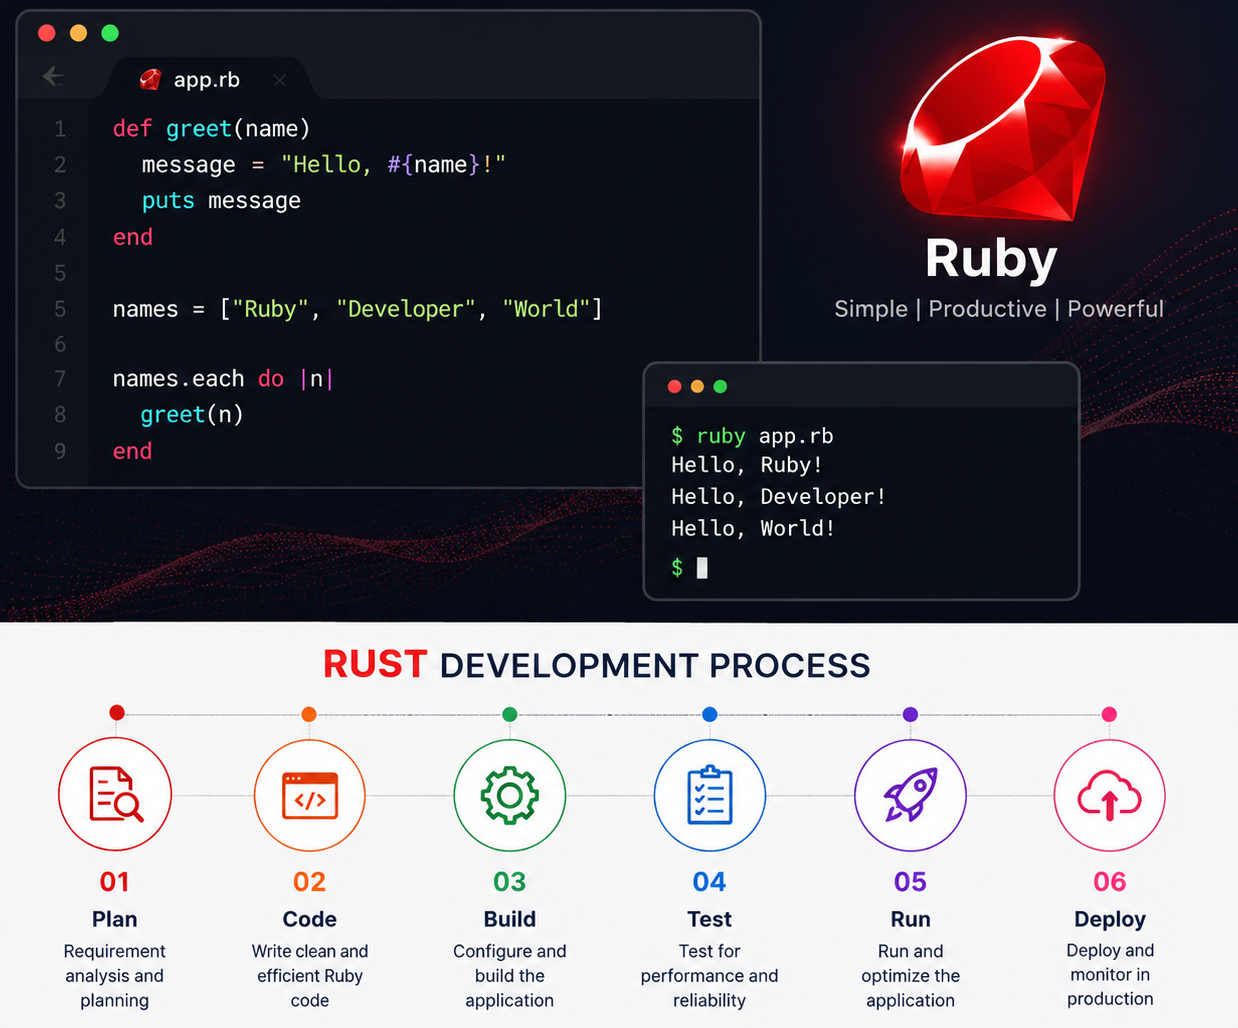Click the green timeline dot above Build
This screenshot has height=1028, width=1238.
pyautogui.click(x=510, y=714)
